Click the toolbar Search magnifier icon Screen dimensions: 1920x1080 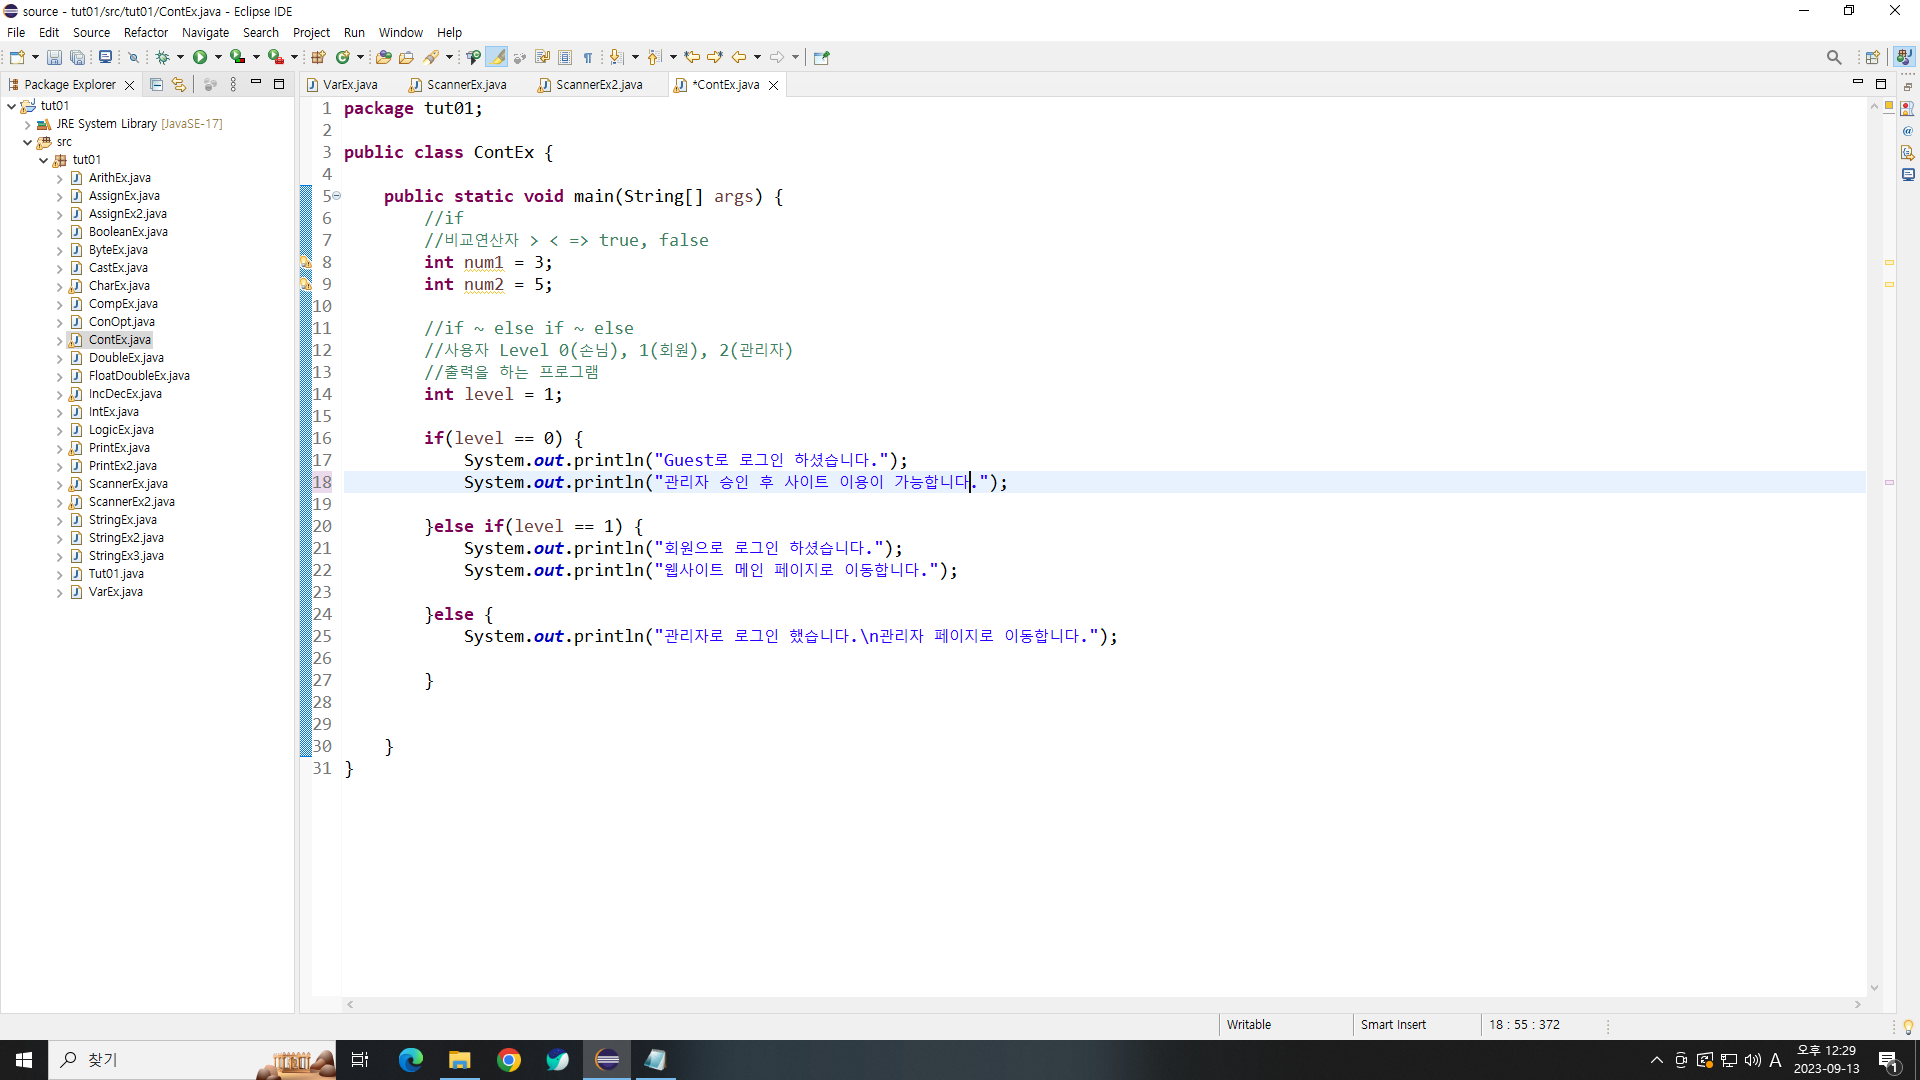pyautogui.click(x=1833, y=57)
